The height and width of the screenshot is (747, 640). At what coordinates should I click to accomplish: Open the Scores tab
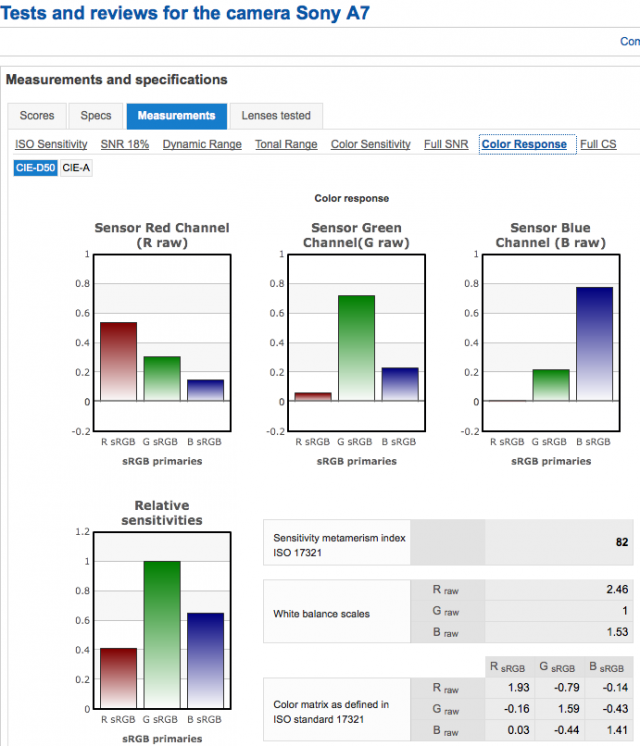click(37, 116)
